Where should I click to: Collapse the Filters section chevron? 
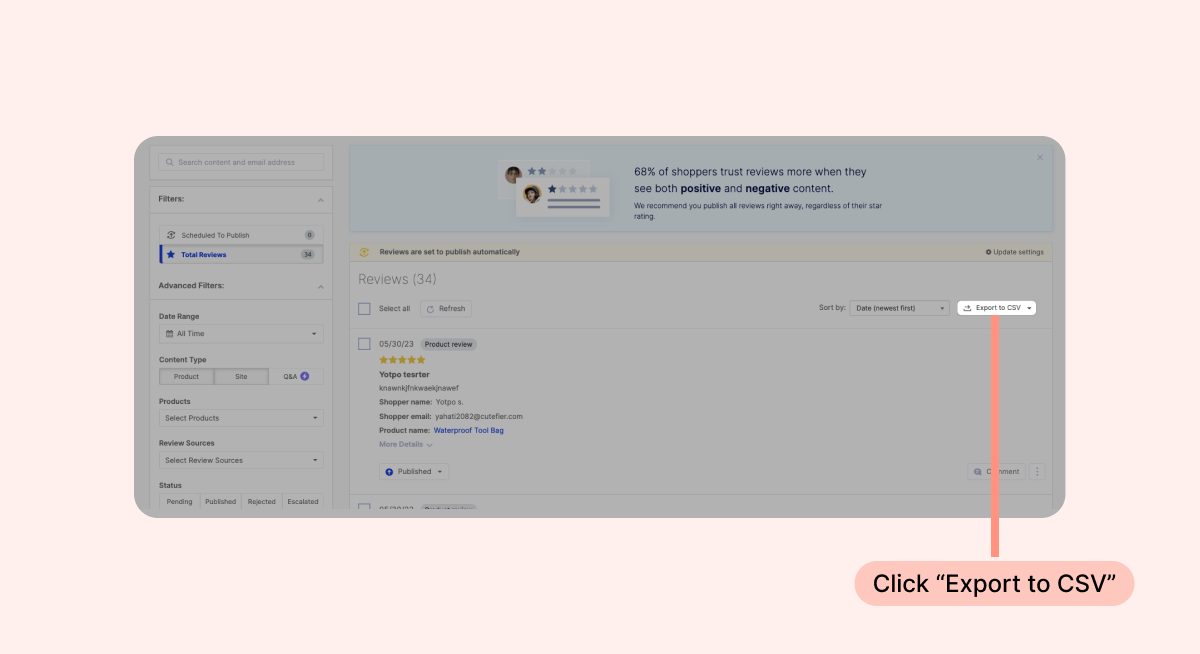[320, 199]
